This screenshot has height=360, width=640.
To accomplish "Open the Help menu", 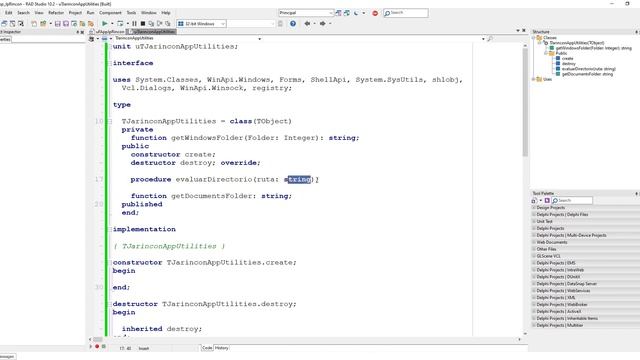I will click(166, 13).
